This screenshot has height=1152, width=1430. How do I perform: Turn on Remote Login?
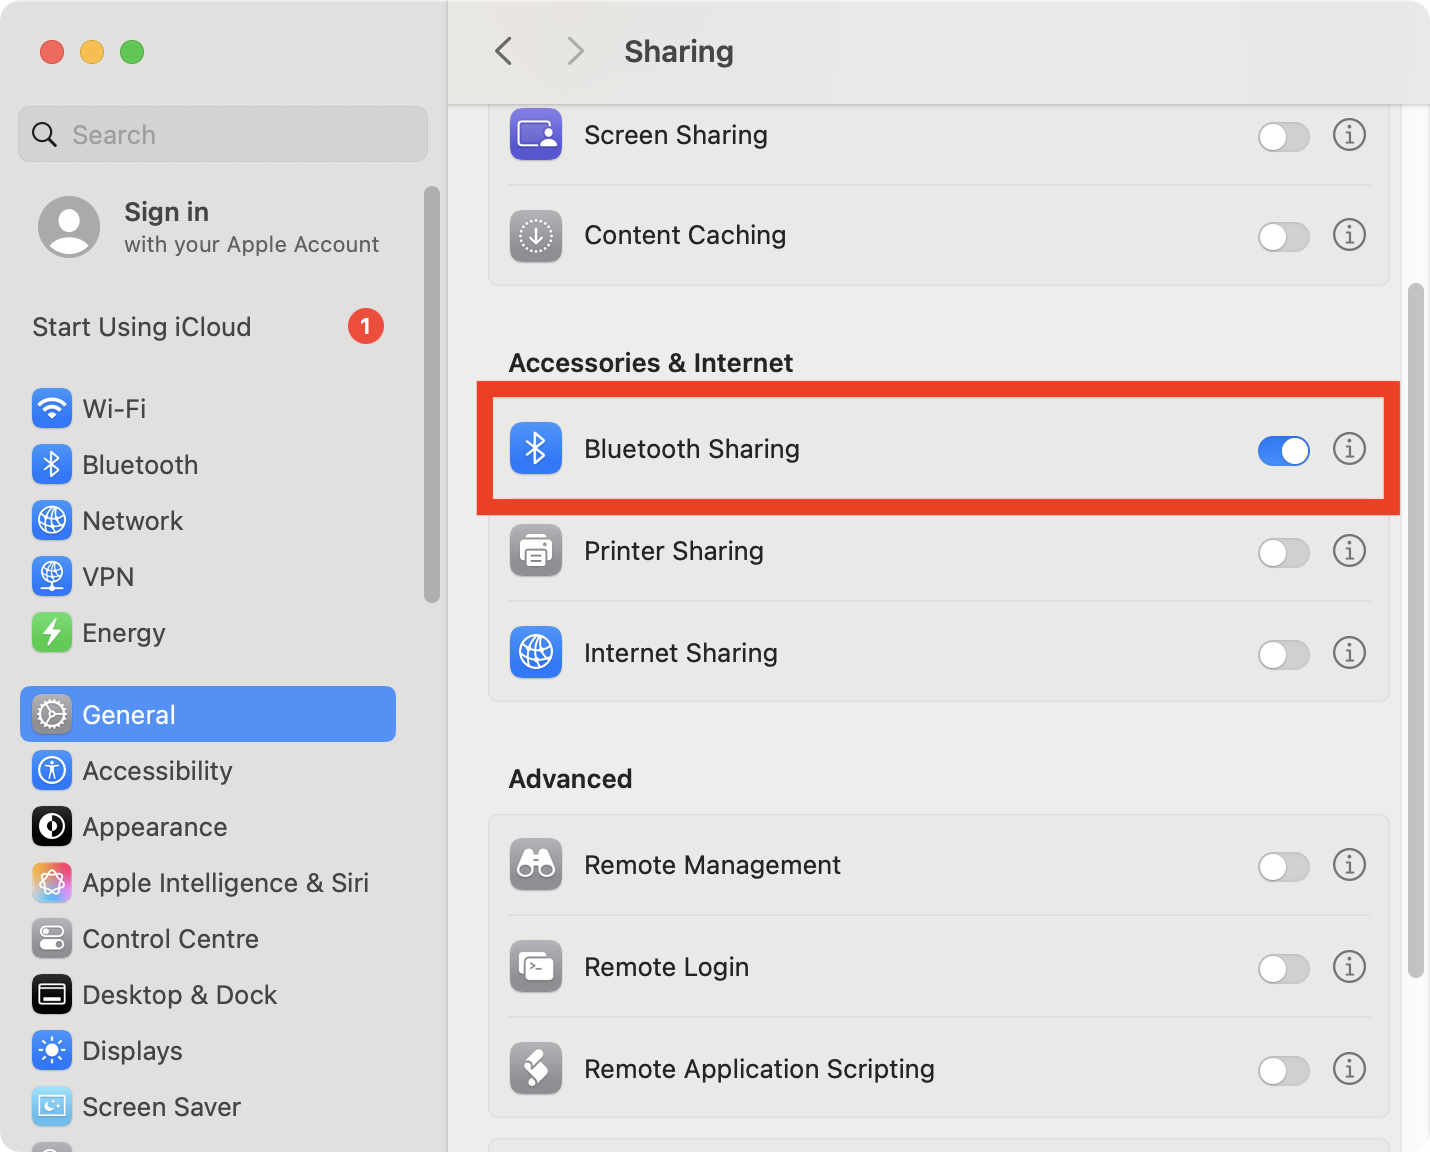click(1283, 968)
